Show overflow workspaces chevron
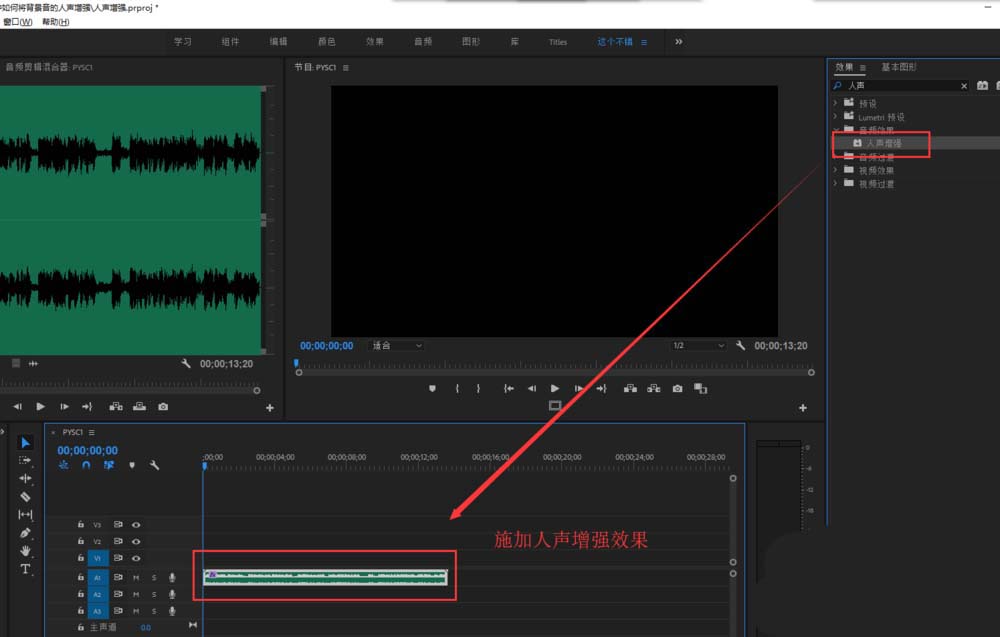The width and height of the screenshot is (1000, 637). pyautogui.click(x=679, y=41)
